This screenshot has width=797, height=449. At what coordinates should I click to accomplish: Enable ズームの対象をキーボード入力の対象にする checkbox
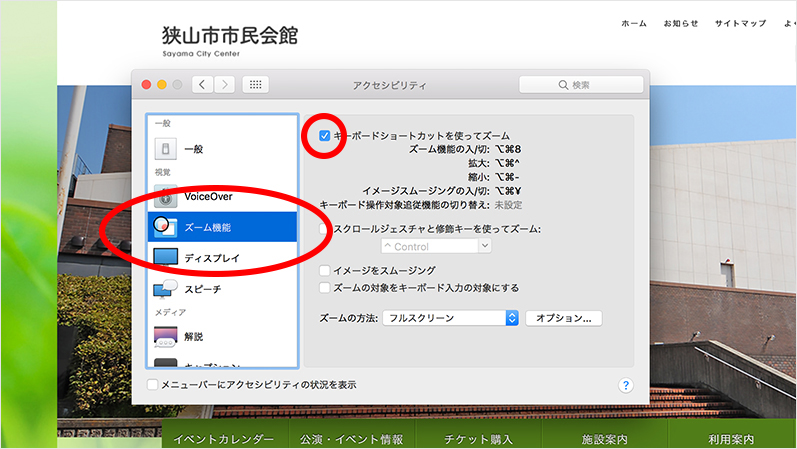[x=325, y=287]
